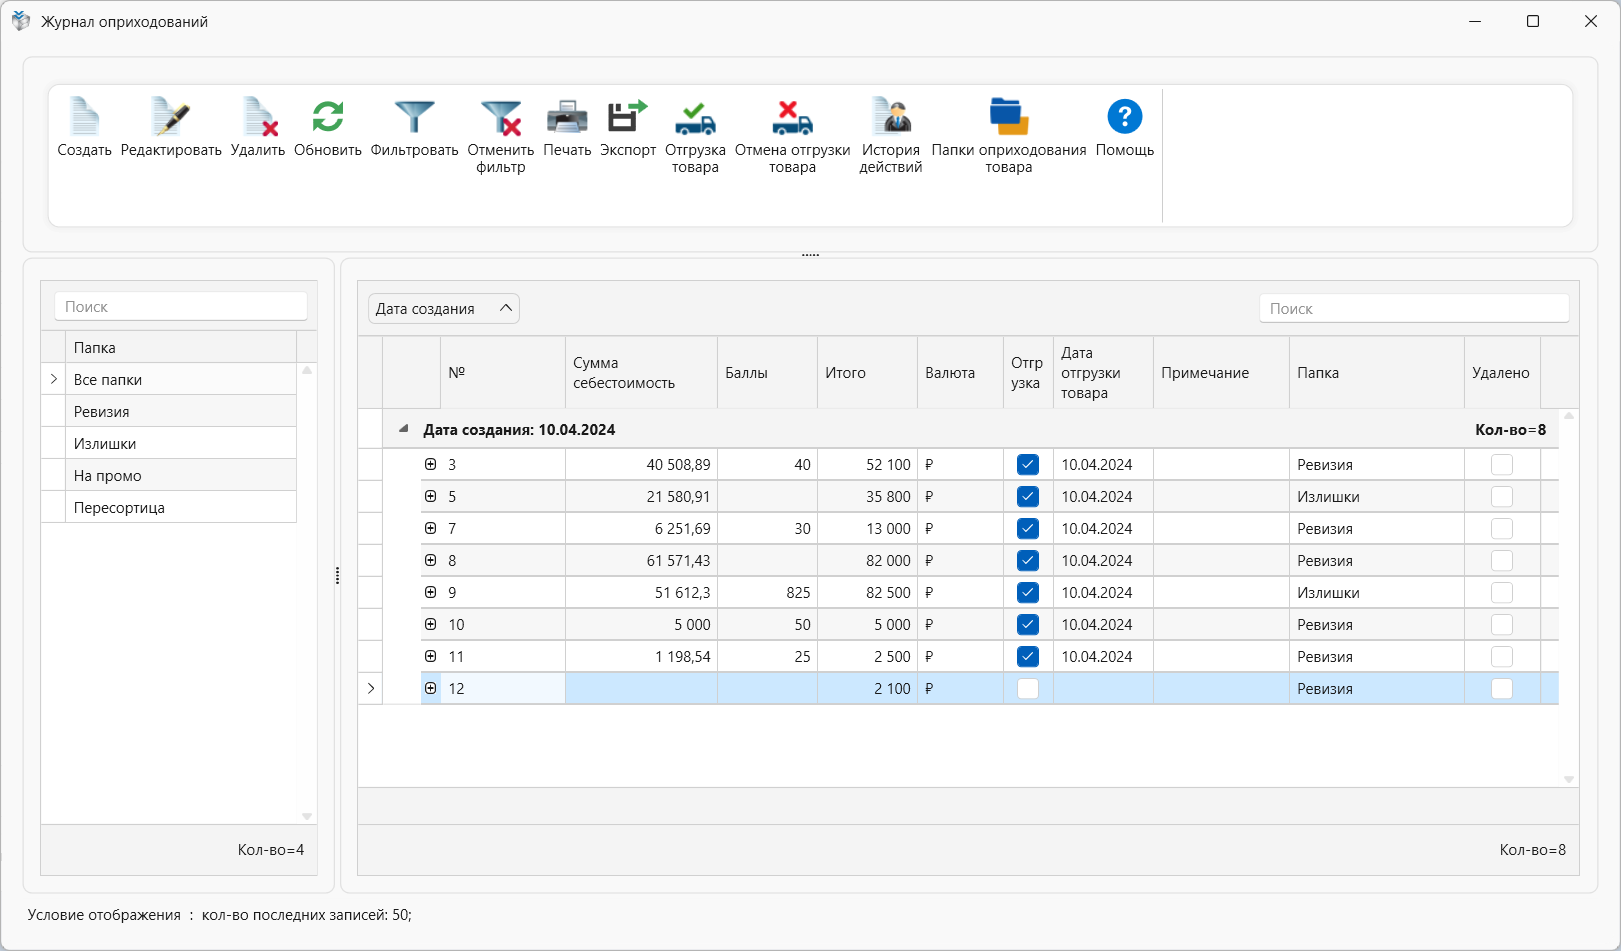Select the 82 500 Итого cell
Screen dimensions: 1621x951
pos(867,592)
